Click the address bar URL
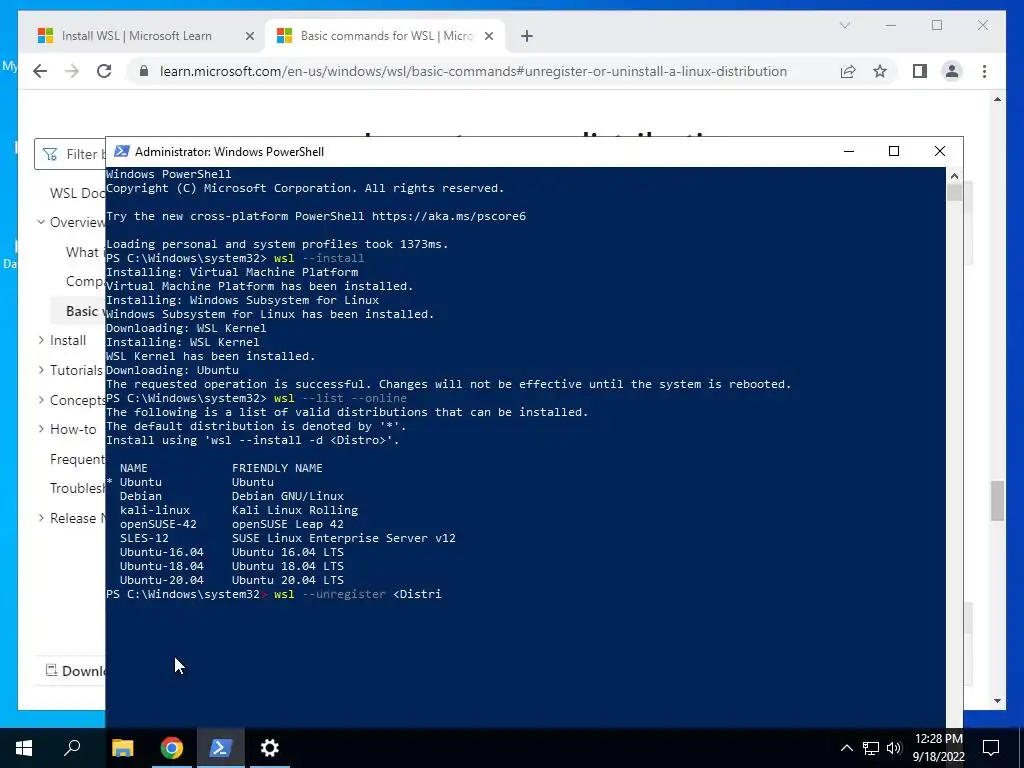Screen dimensions: 1024x768 (473, 71)
